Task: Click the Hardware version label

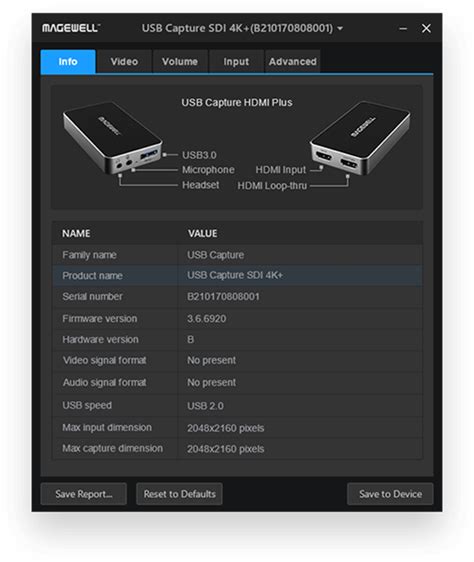Action: click(x=100, y=339)
